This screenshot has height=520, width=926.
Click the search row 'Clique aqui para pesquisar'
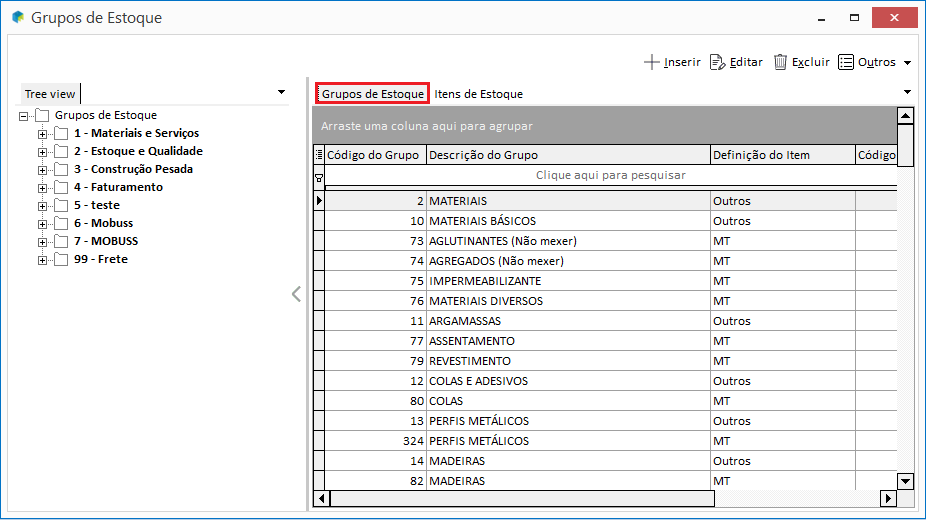pyautogui.click(x=611, y=175)
